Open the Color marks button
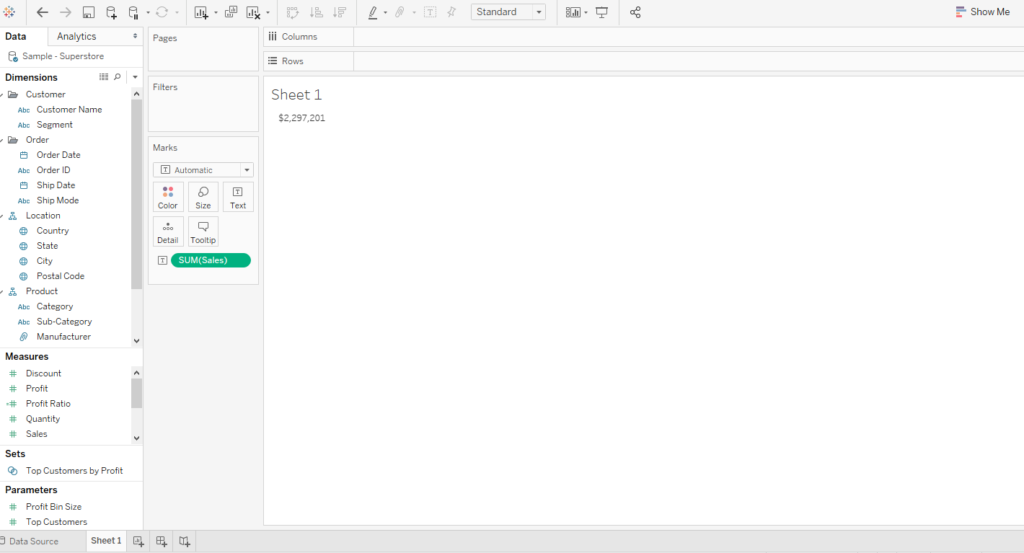 (168, 197)
